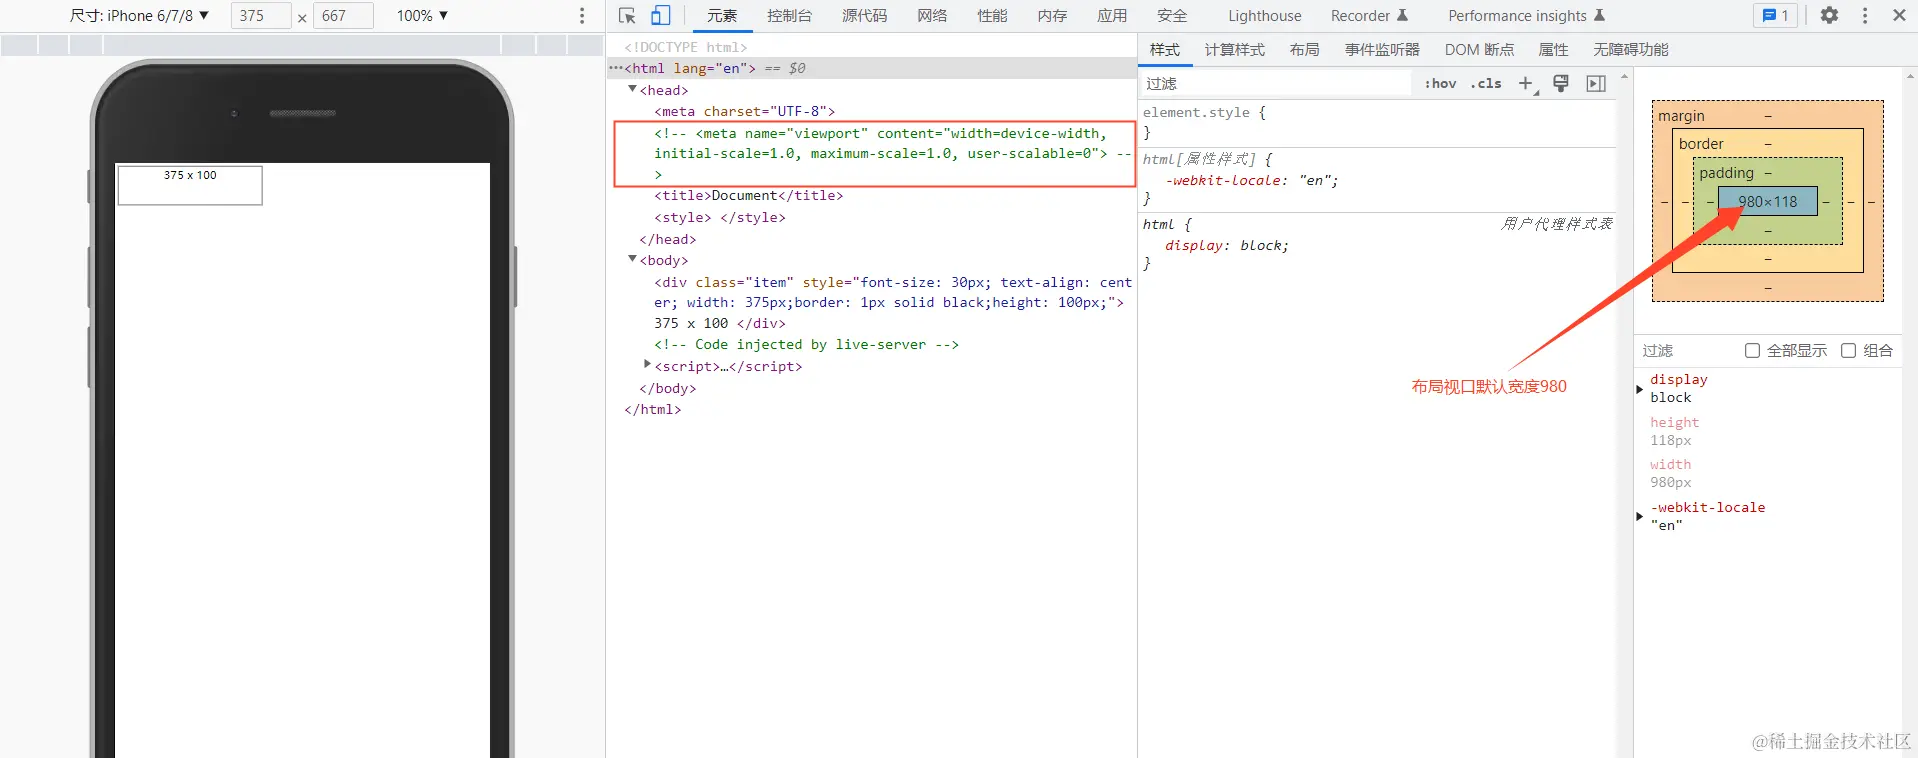The height and width of the screenshot is (758, 1918).
Task: Toggle the .cls class editor button
Action: 1486,84
